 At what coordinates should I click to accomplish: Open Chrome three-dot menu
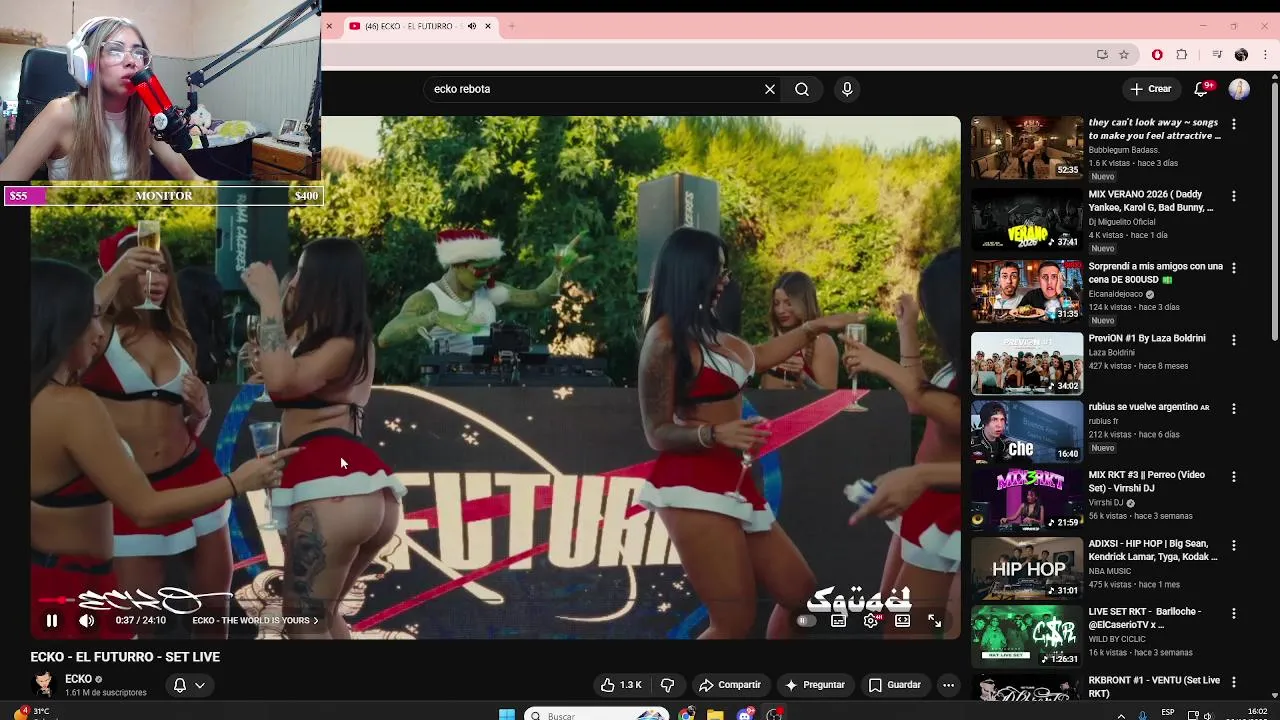[x=1265, y=55]
